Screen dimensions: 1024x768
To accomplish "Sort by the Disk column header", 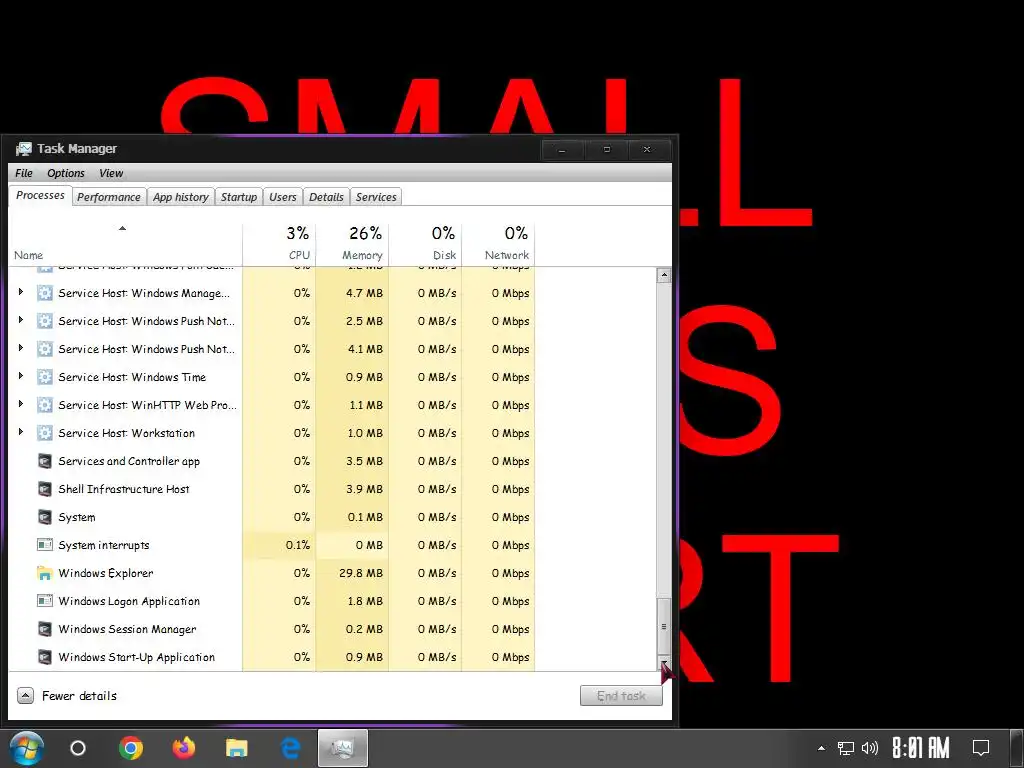I will [425, 244].
